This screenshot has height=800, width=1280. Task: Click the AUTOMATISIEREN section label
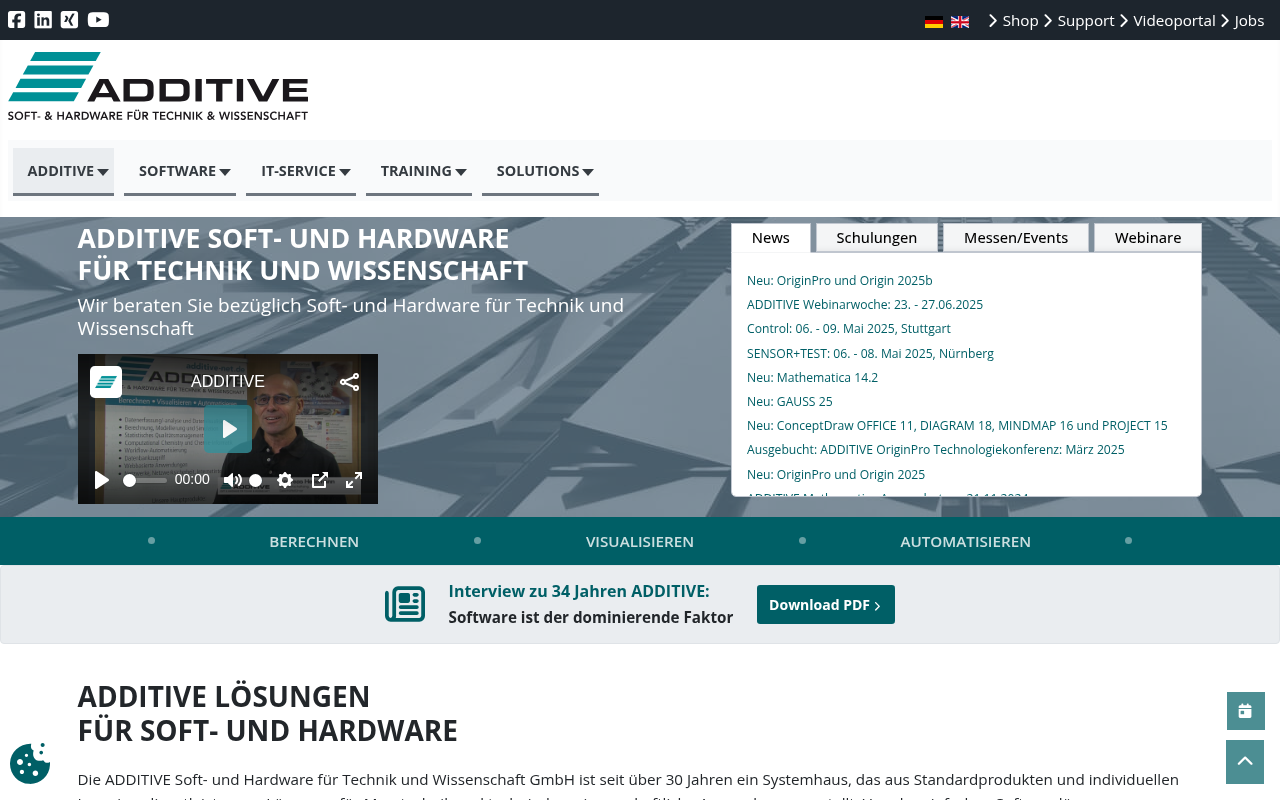coord(965,542)
